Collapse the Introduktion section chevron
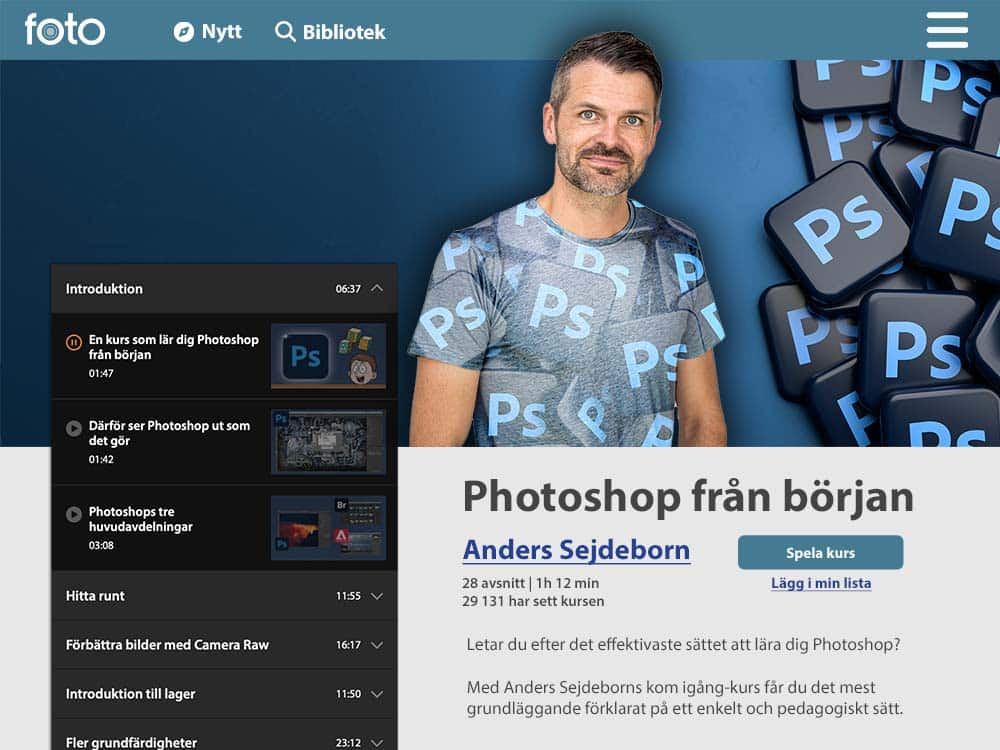Viewport: 1000px width, 750px height. point(377,288)
